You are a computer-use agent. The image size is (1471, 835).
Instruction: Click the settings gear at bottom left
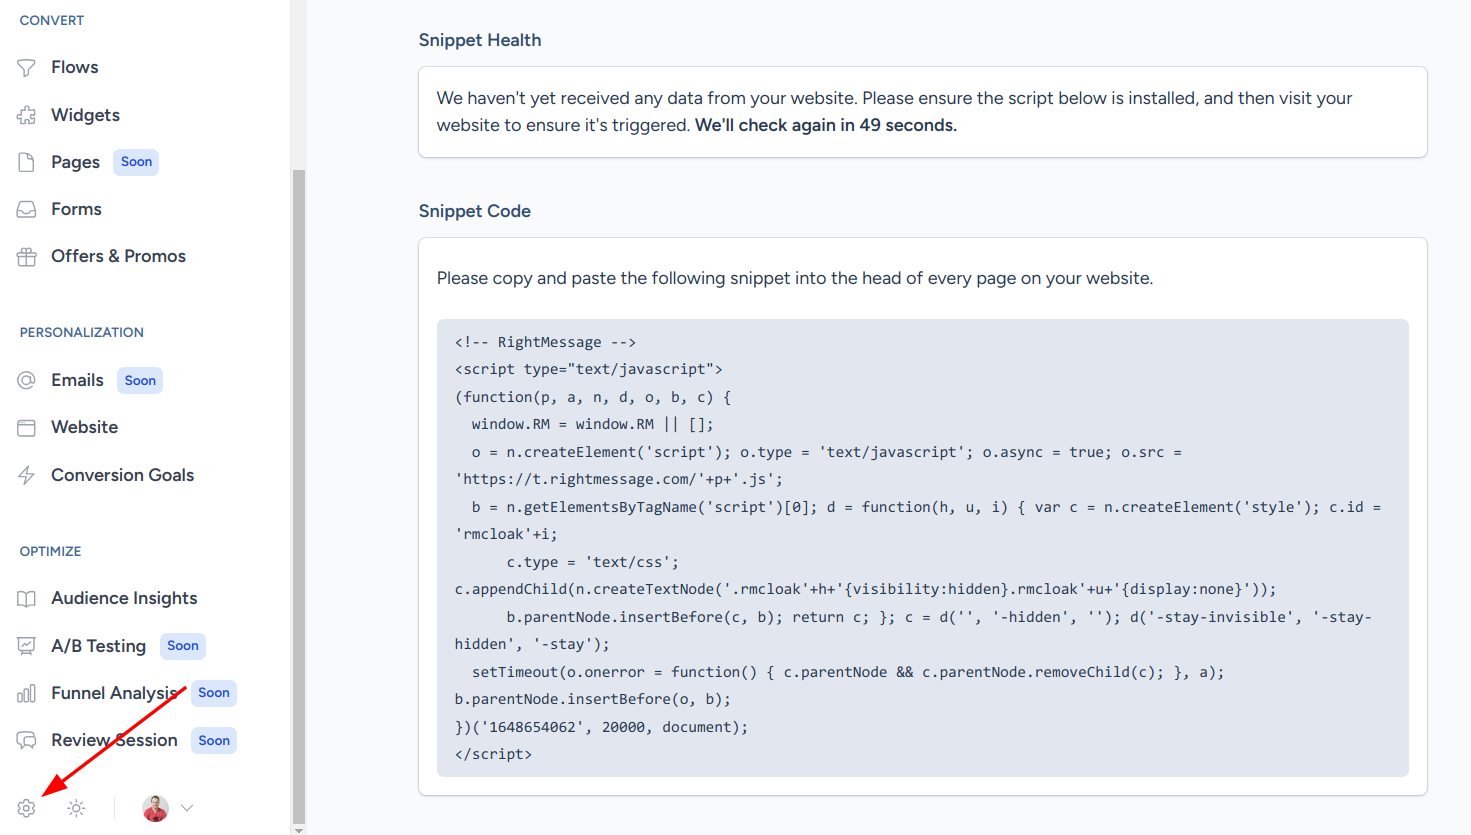[x=25, y=808]
